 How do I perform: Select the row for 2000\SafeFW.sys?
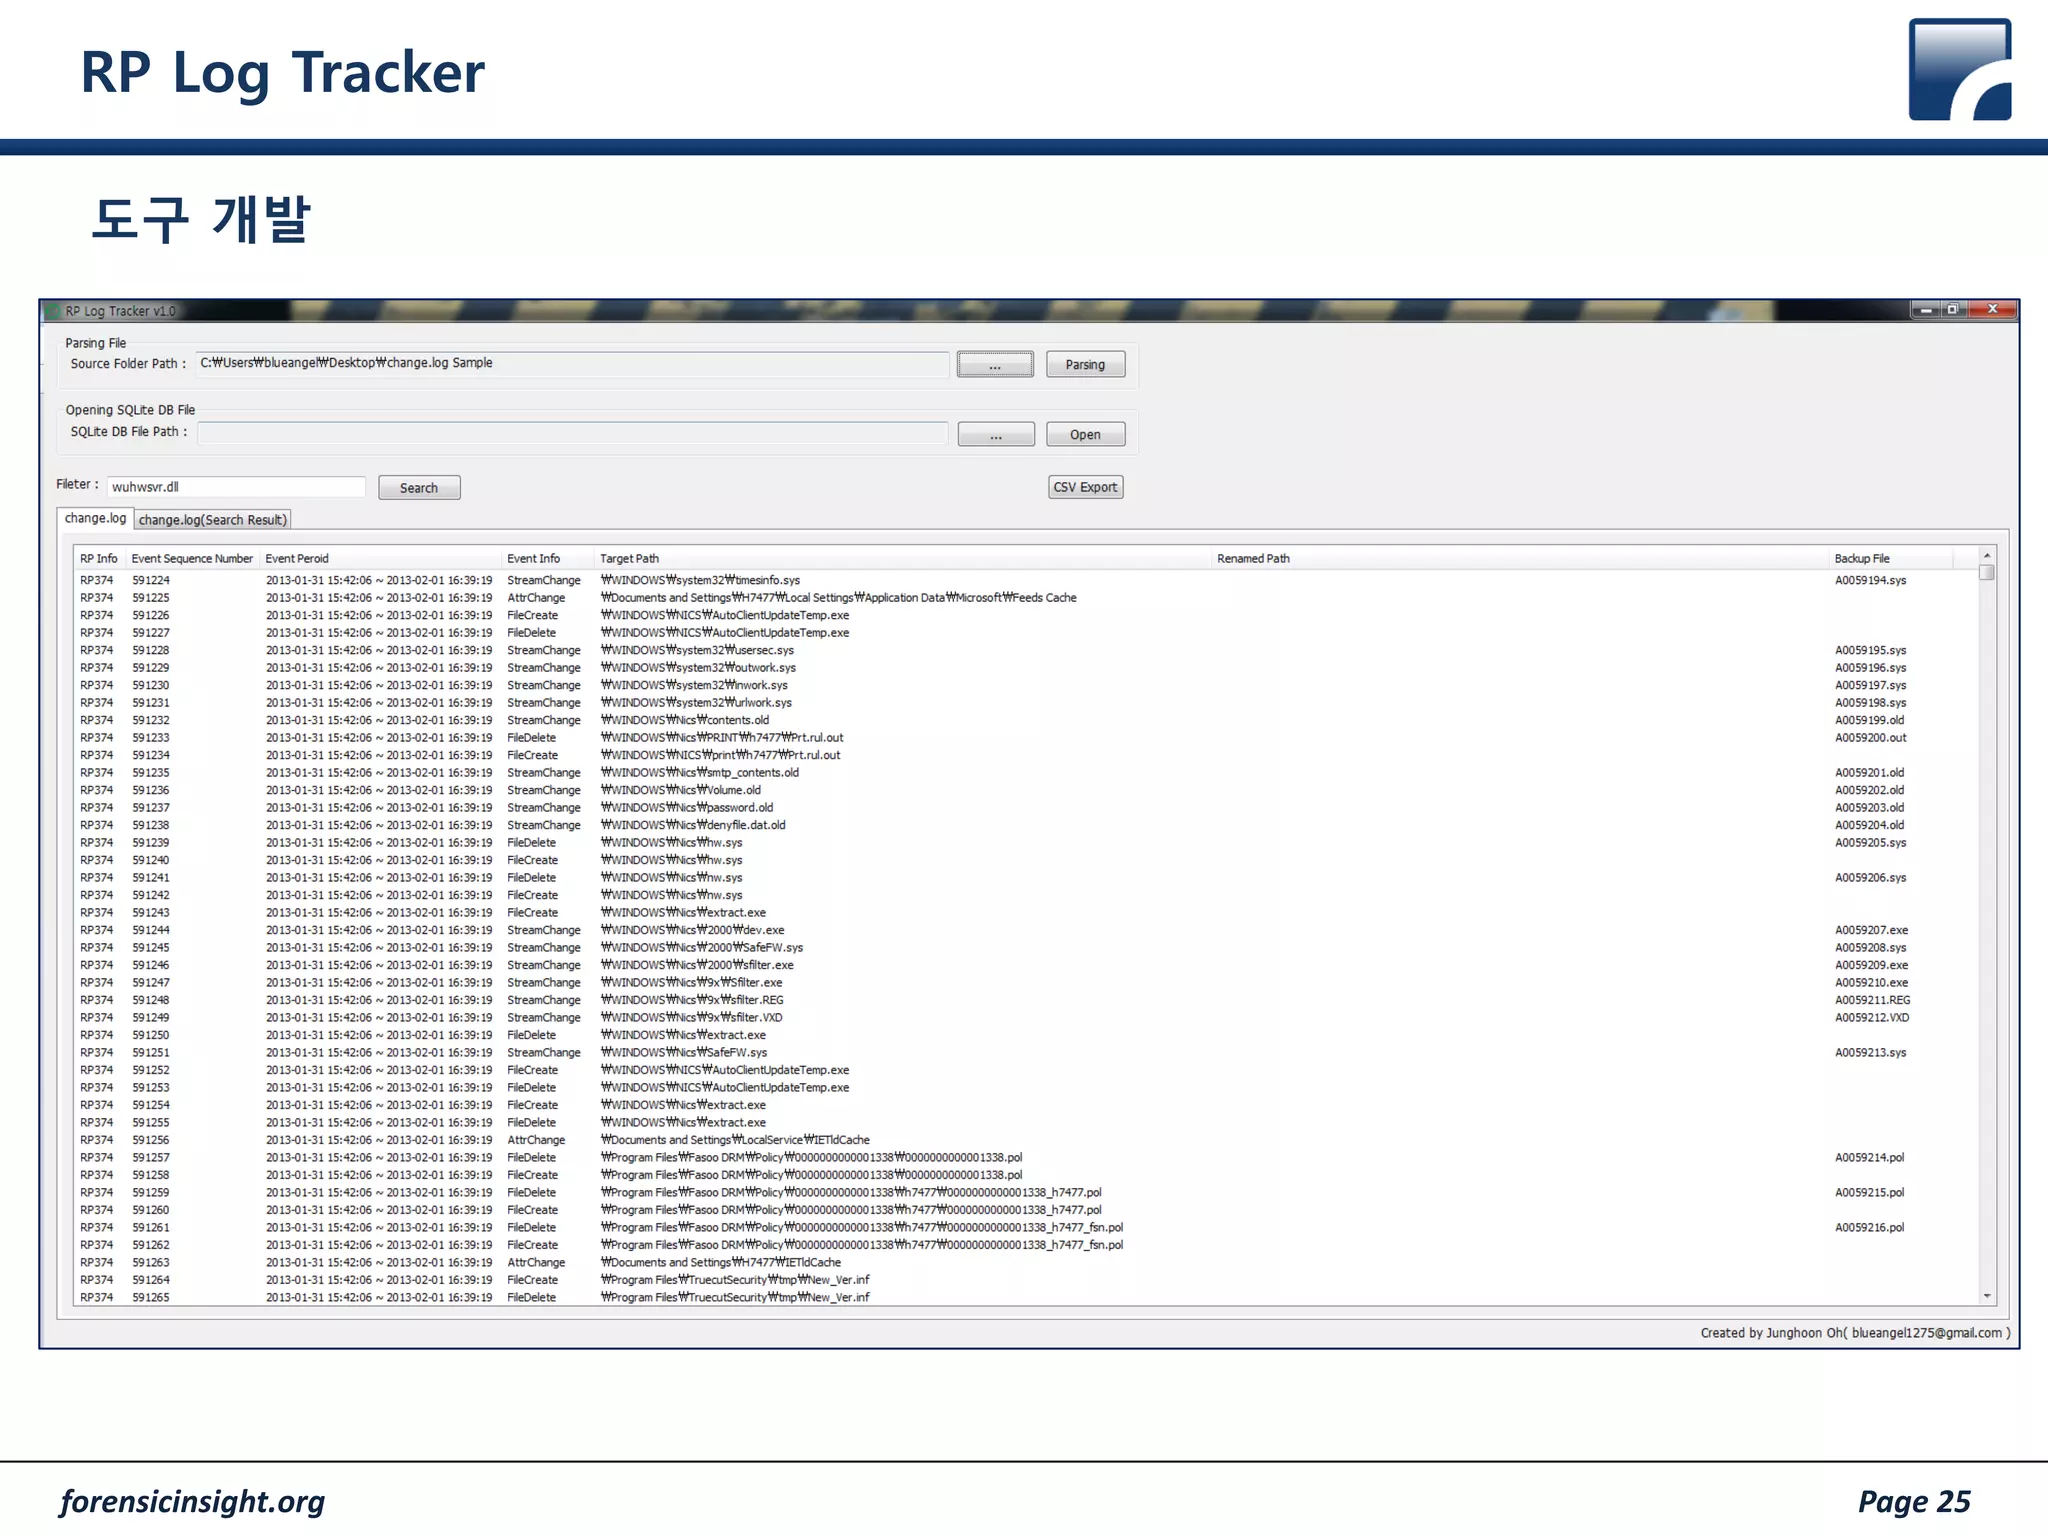click(1025, 948)
